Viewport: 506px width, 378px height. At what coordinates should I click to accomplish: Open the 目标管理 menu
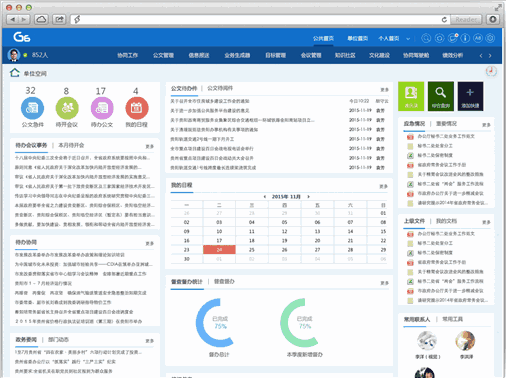(275, 55)
